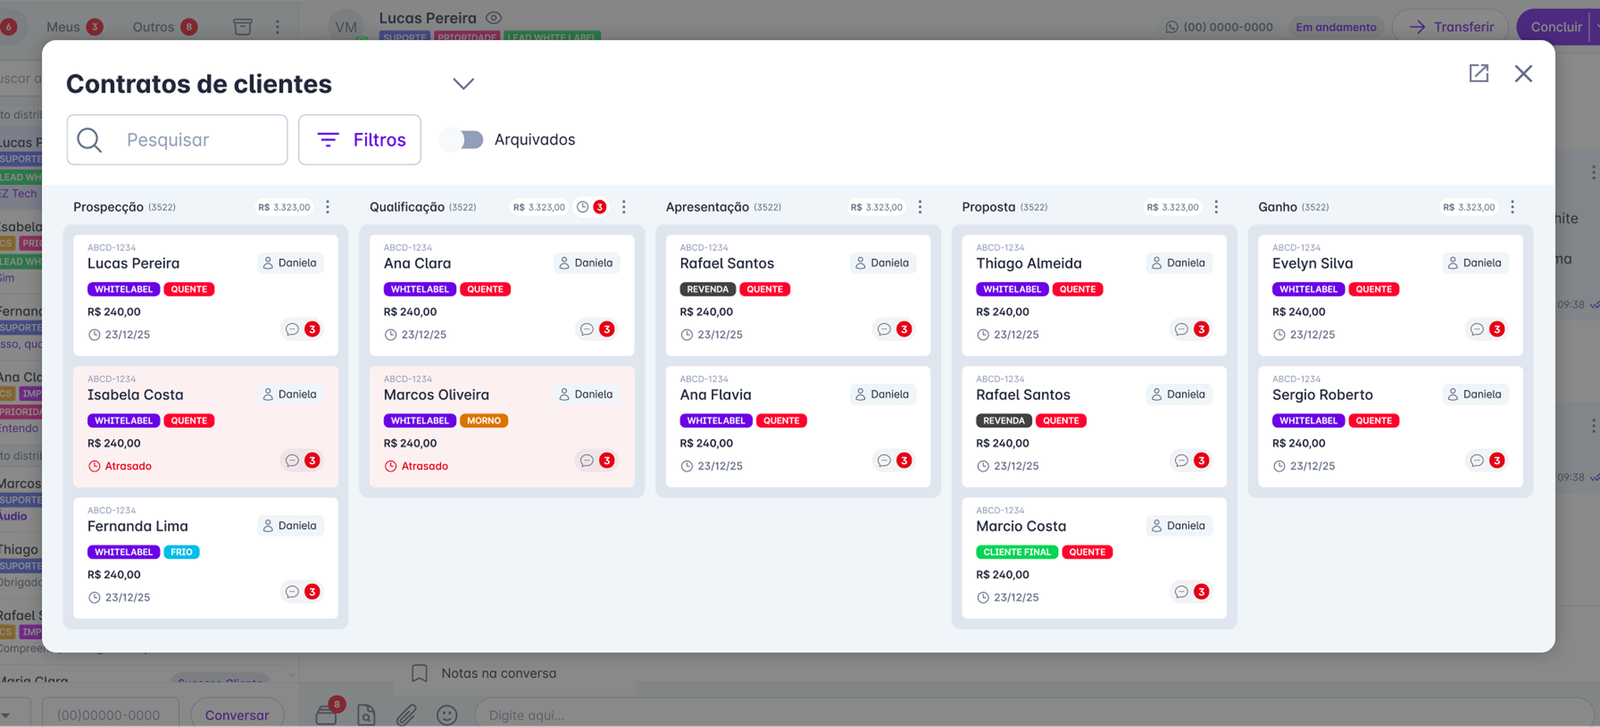
Task: Click the Pesquisar search field
Action: [200, 140]
